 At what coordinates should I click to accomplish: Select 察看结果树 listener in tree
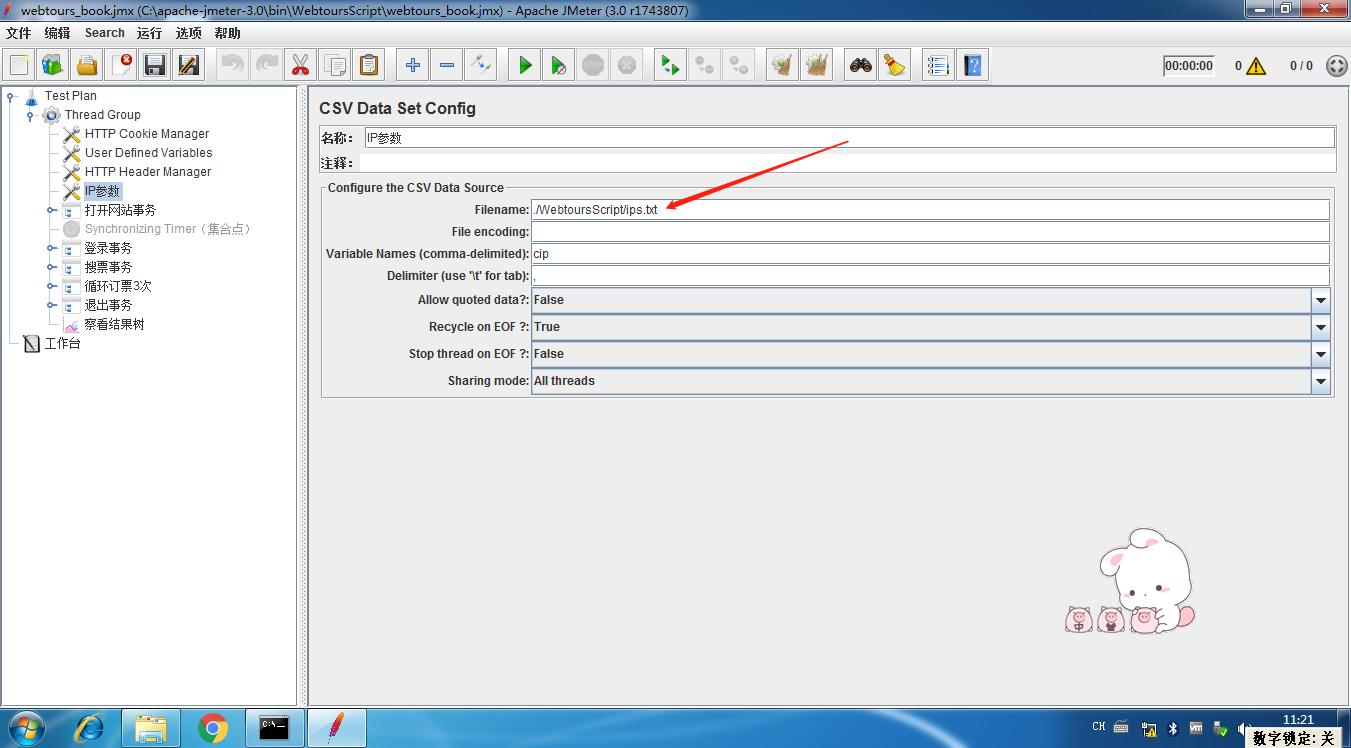115,324
